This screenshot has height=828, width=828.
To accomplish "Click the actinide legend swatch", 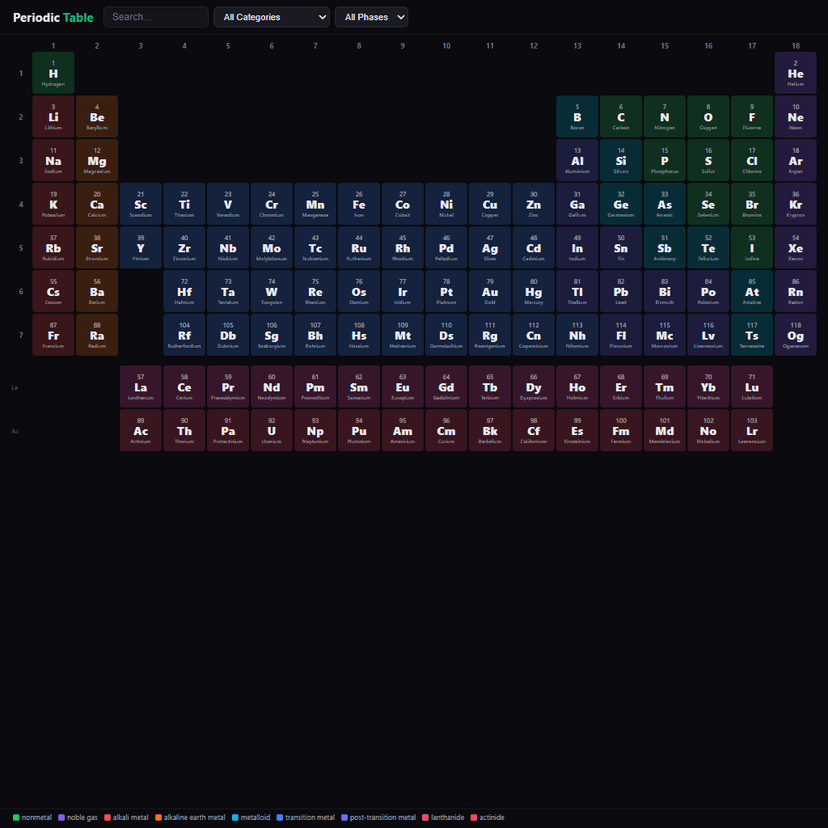I will (474, 817).
